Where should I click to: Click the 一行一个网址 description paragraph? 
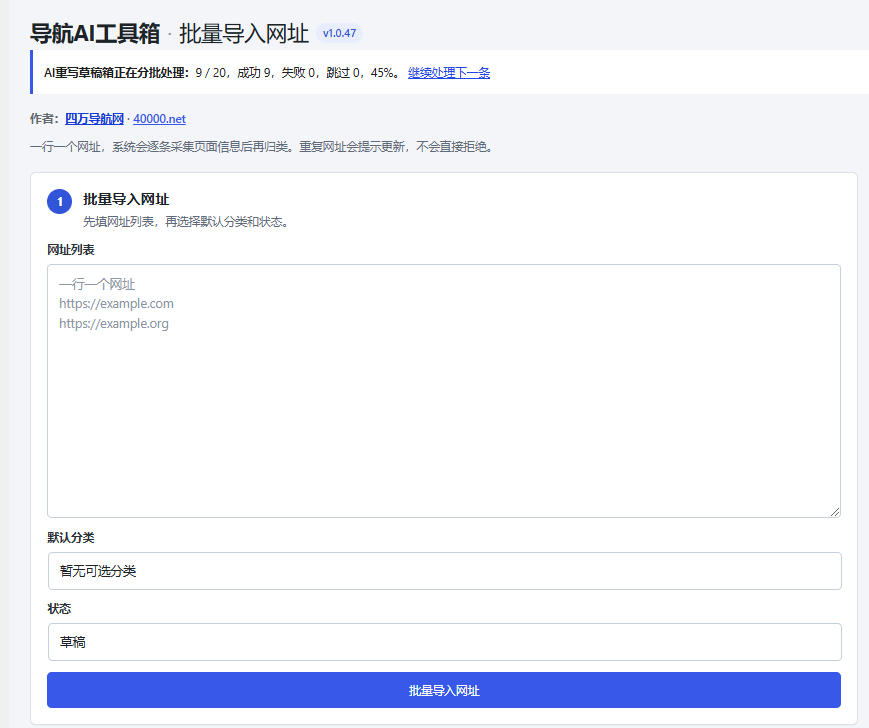(262, 147)
